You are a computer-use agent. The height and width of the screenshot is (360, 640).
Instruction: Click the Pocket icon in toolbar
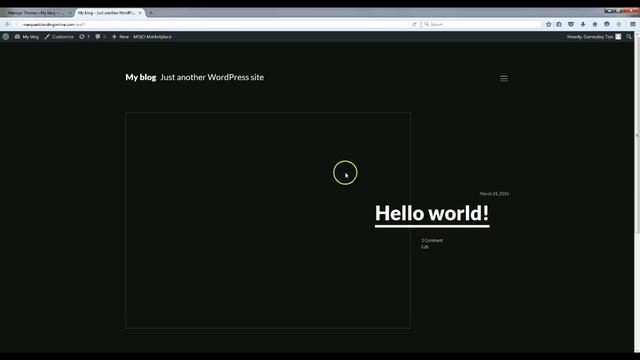(571, 24)
